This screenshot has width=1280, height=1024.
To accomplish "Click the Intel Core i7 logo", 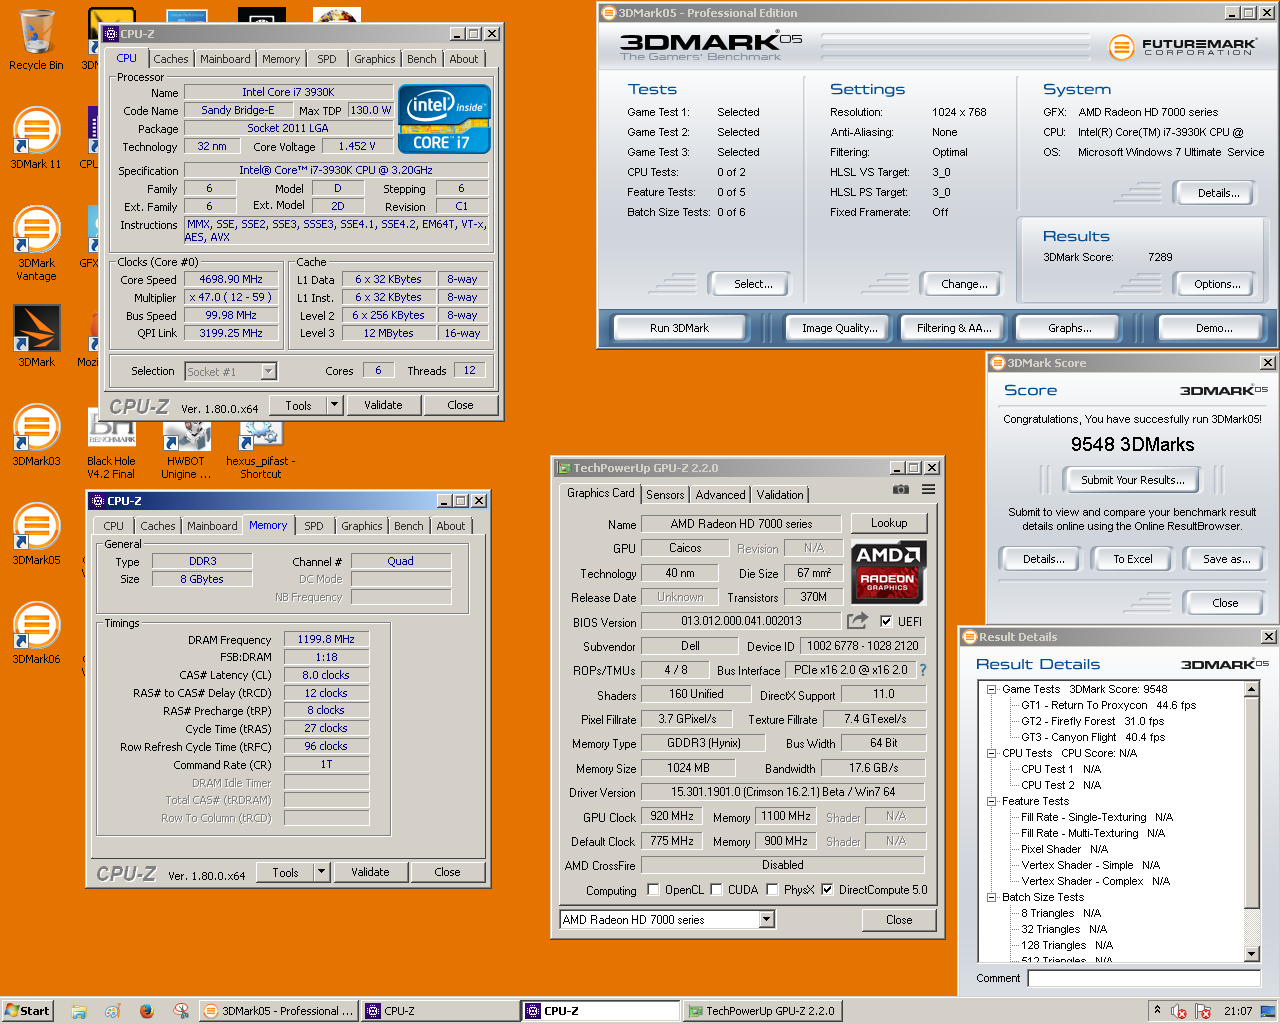I will point(444,118).
